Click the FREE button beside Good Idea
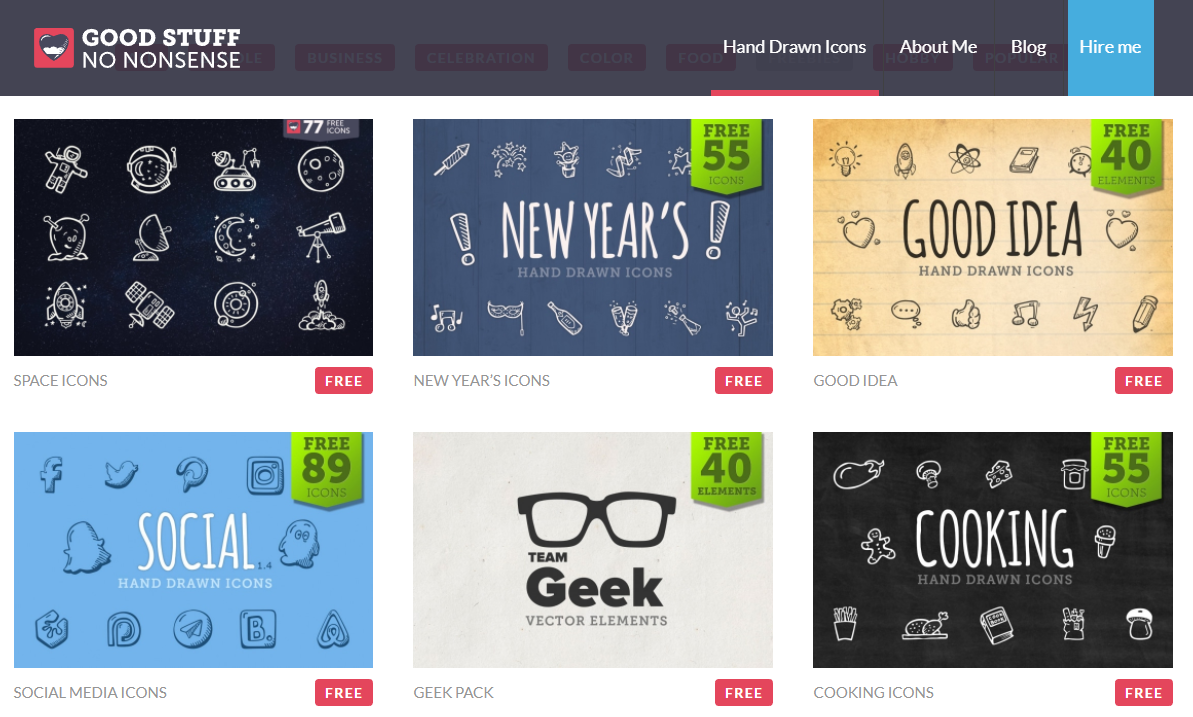The image size is (1193, 717). point(1144,381)
